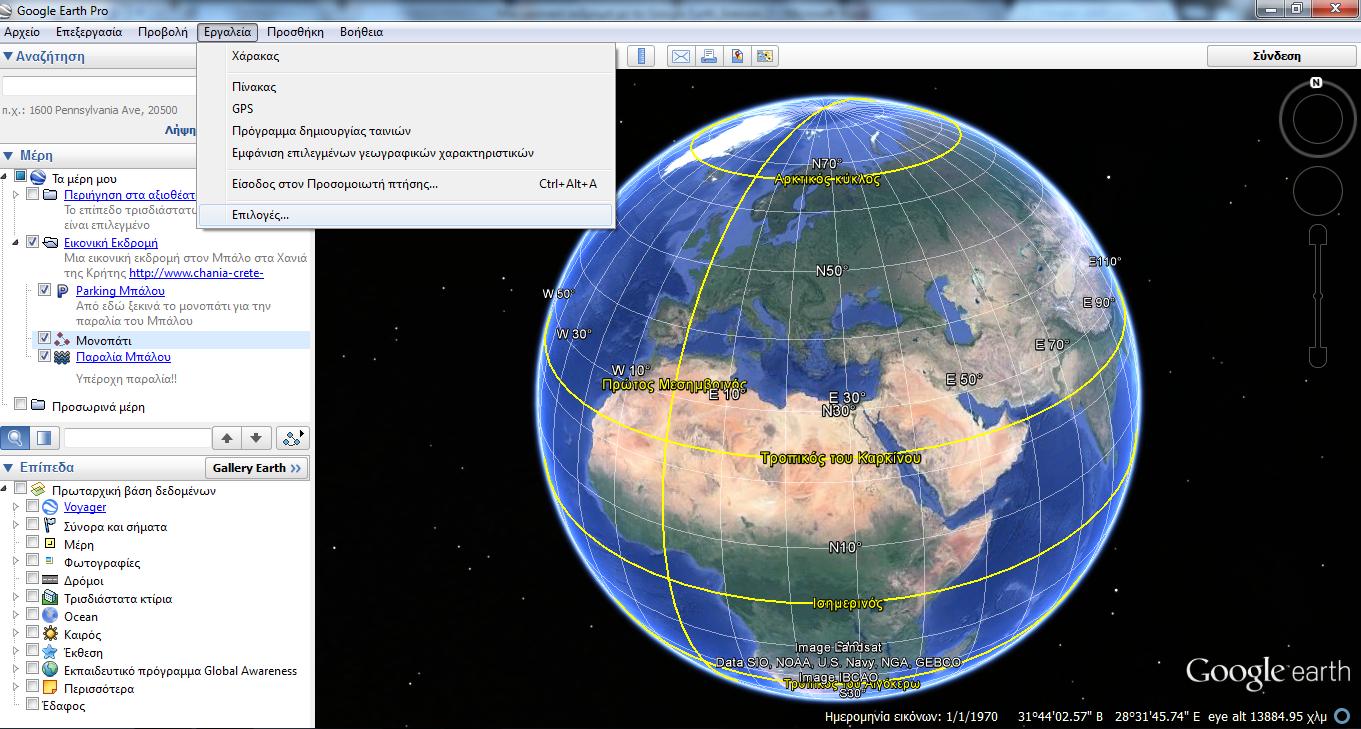Screen dimensions: 1361x729
Task: Click the move up arrow button
Action: pos(227,438)
